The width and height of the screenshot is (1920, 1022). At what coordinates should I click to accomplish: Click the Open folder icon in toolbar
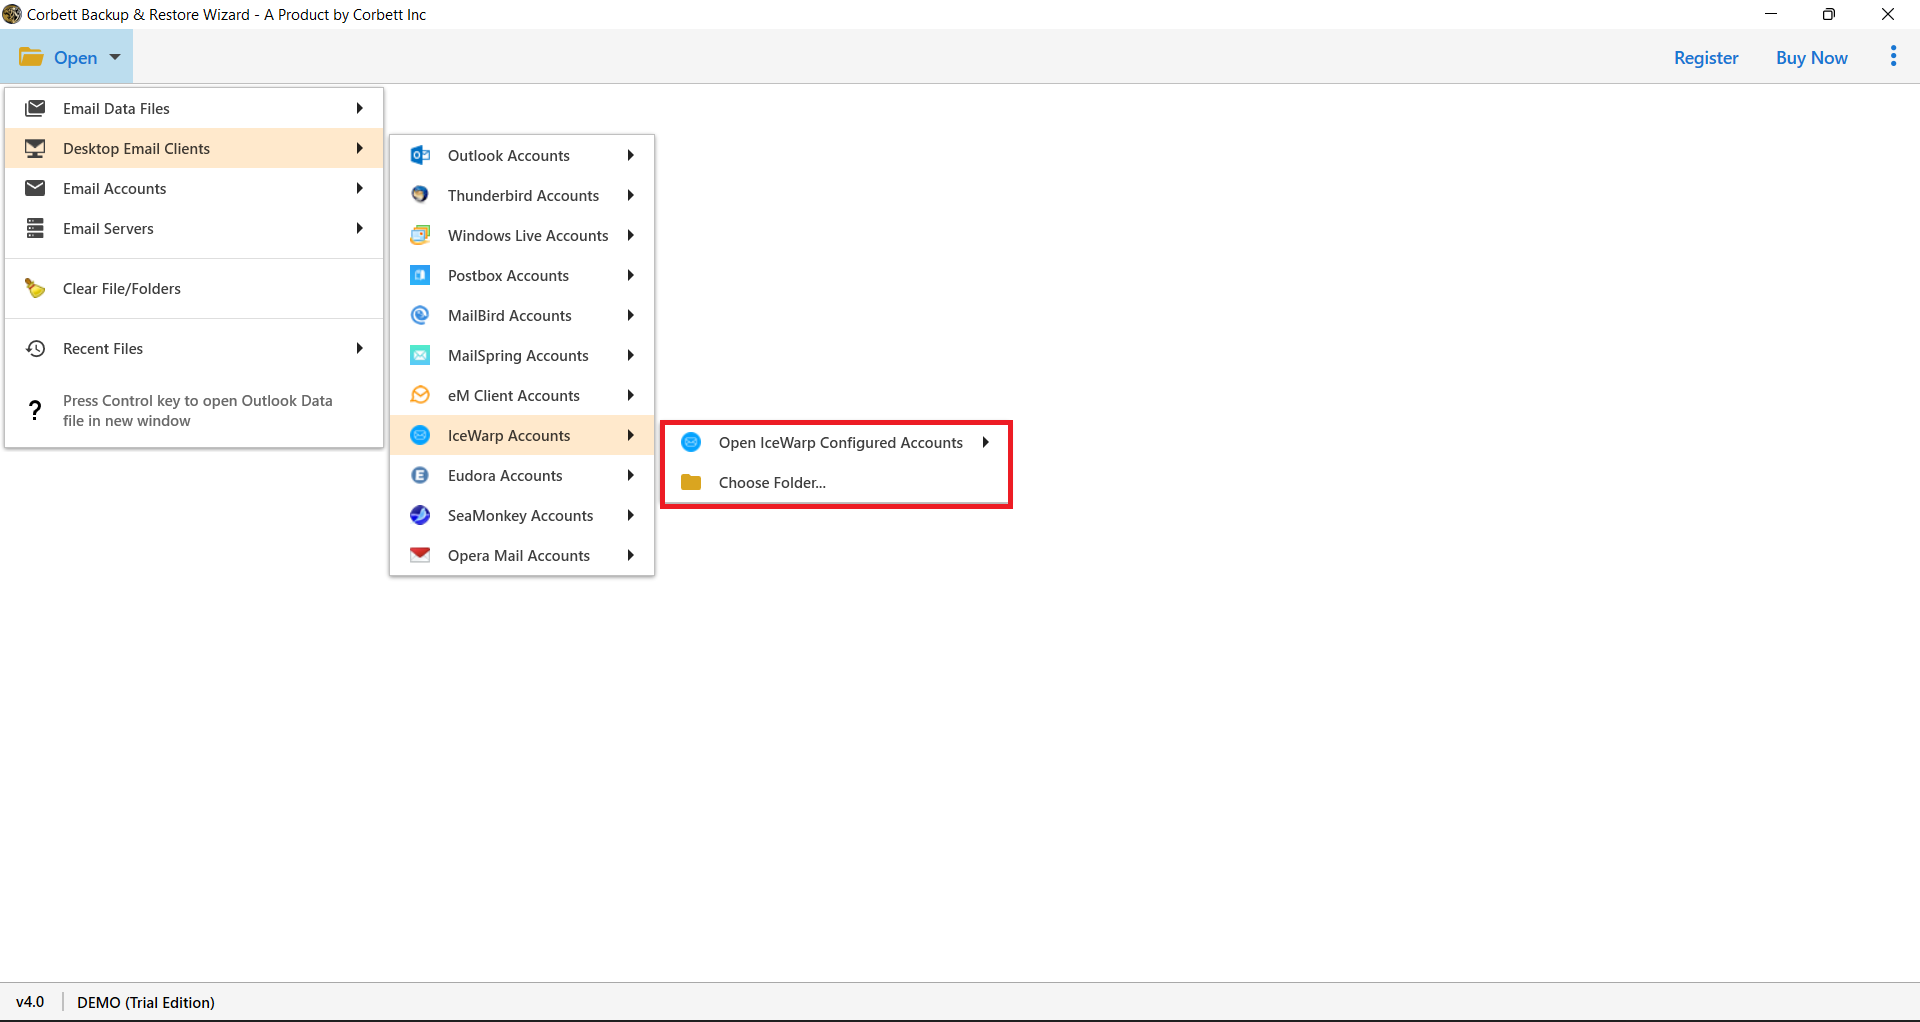point(31,57)
